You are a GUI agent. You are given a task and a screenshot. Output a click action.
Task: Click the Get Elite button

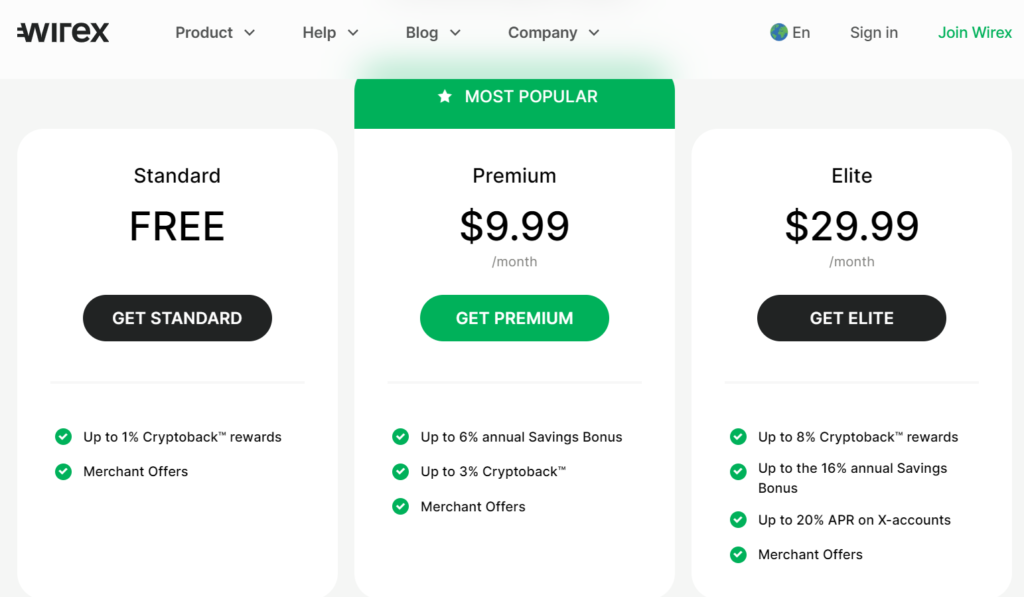[852, 318]
